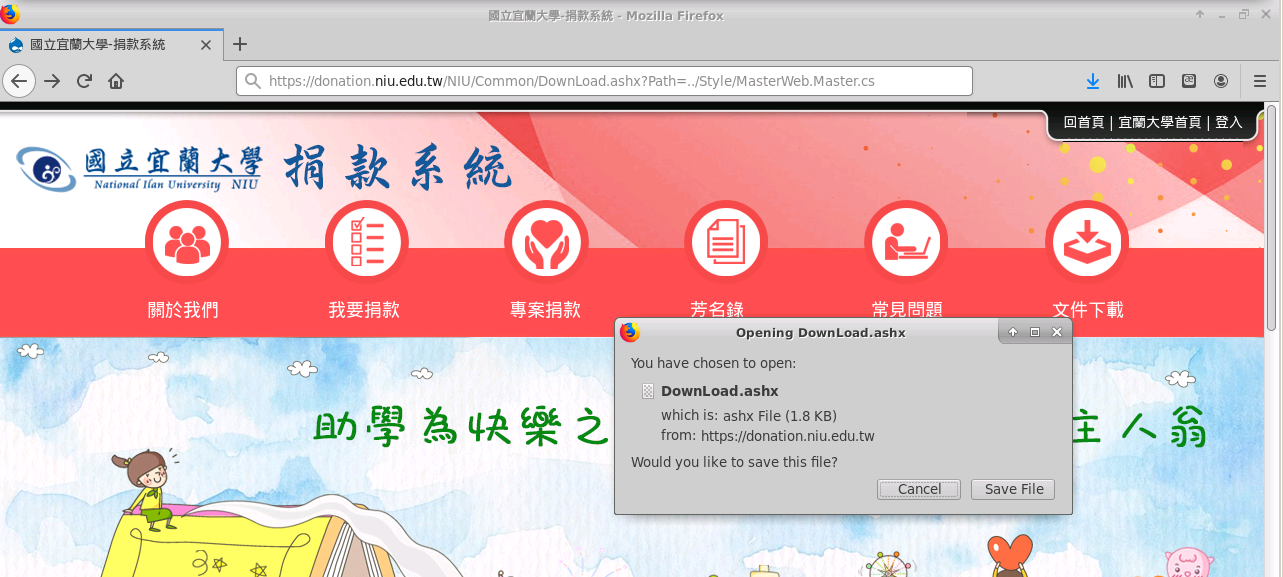Click the 芳名錄 documents icon
This screenshot has height=577, width=1283.
click(x=726, y=243)
